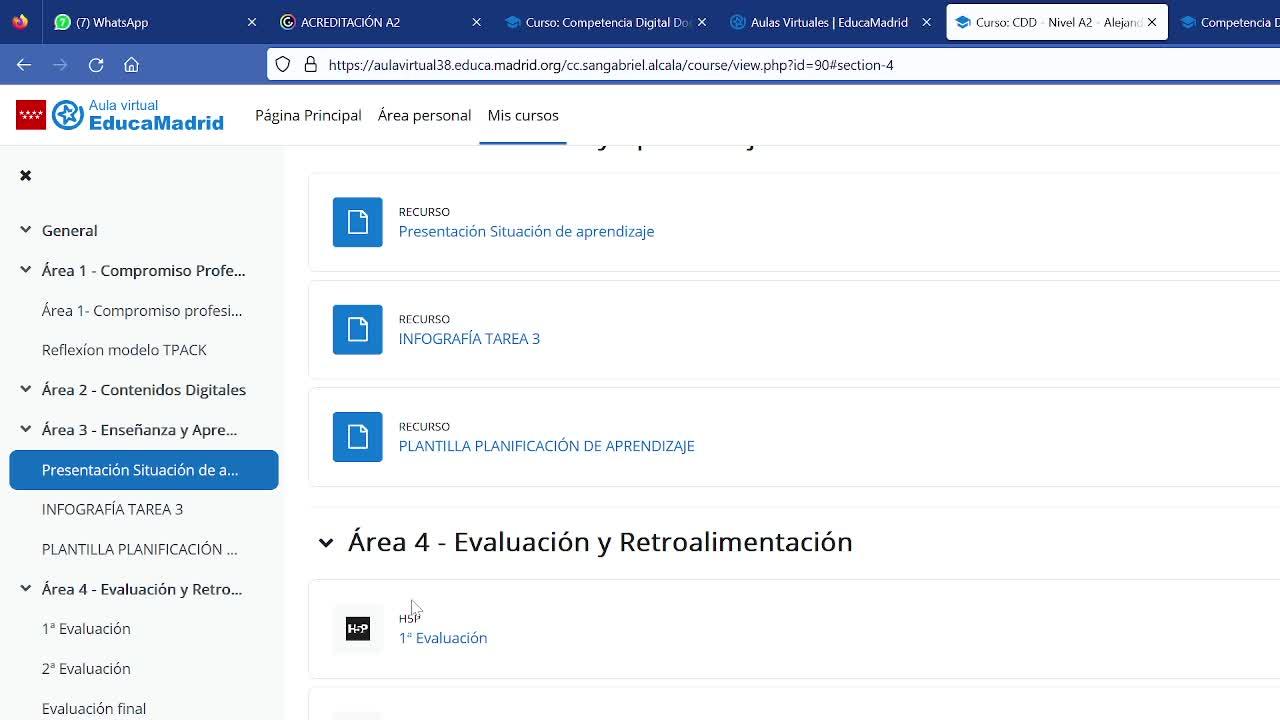Click the shield tracking protection icon
The height and width of the screenshot is (720, 1280).
pyautogui.click(x=283, y=65)
